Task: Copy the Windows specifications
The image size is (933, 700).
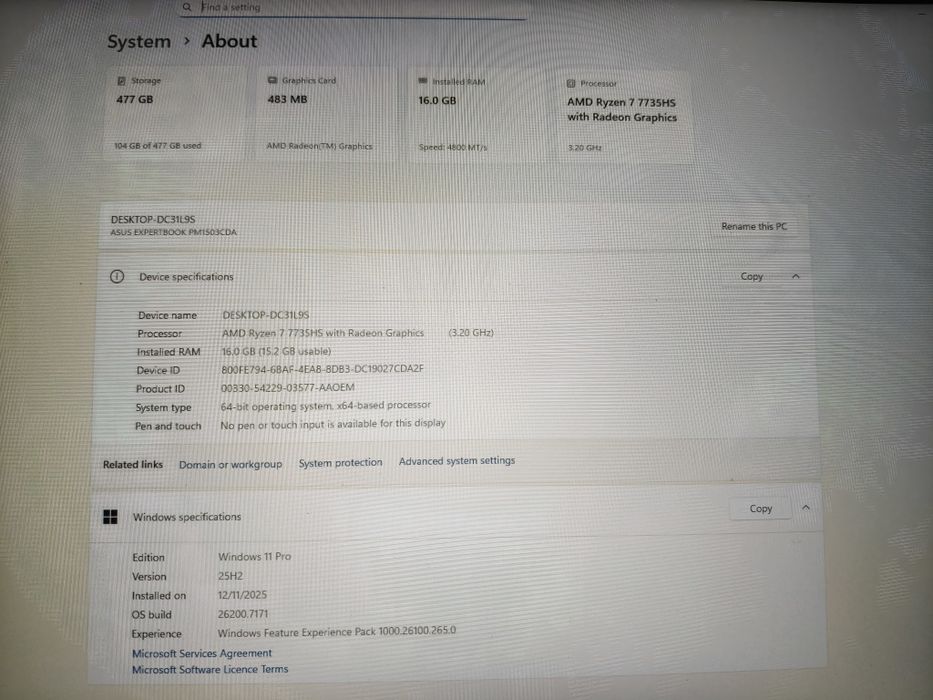Action: click(x=760, y=509)
